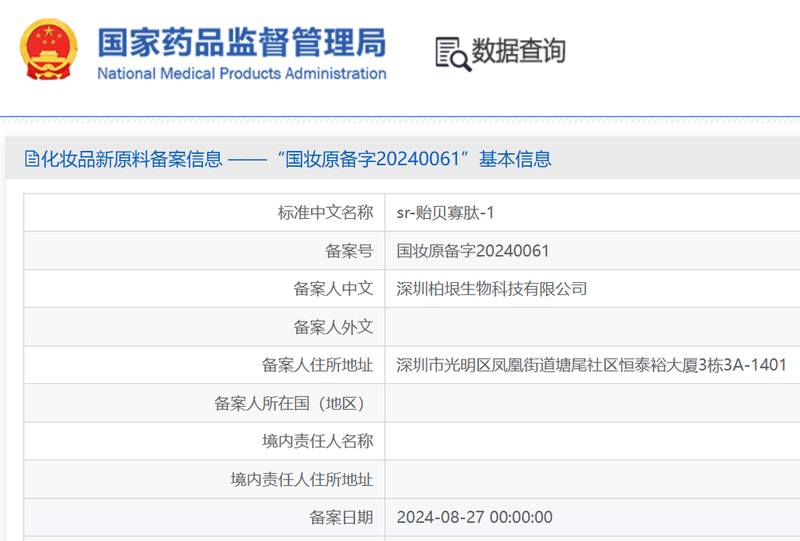This screenshot has height=541, width=800.
Task: Click the sr-贻贝寡肽-1 name value
Action: (445, 213)
